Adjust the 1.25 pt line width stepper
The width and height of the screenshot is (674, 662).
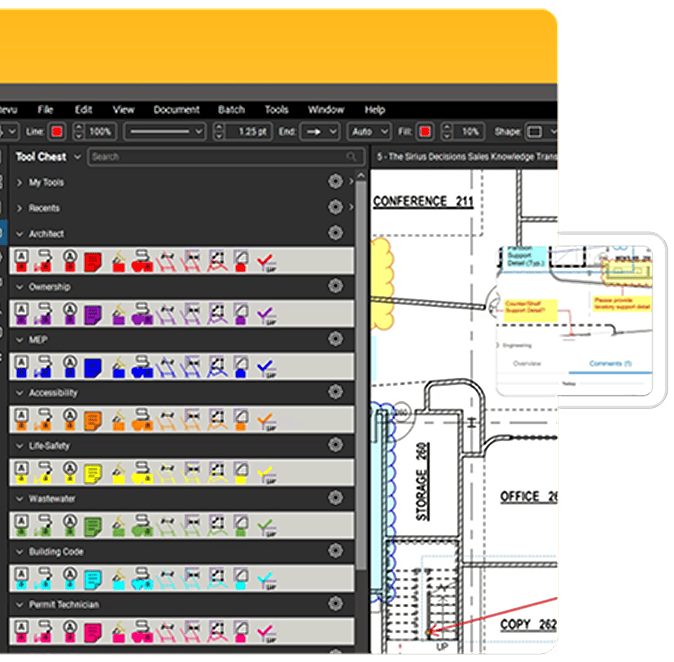[x=219, y=132]
